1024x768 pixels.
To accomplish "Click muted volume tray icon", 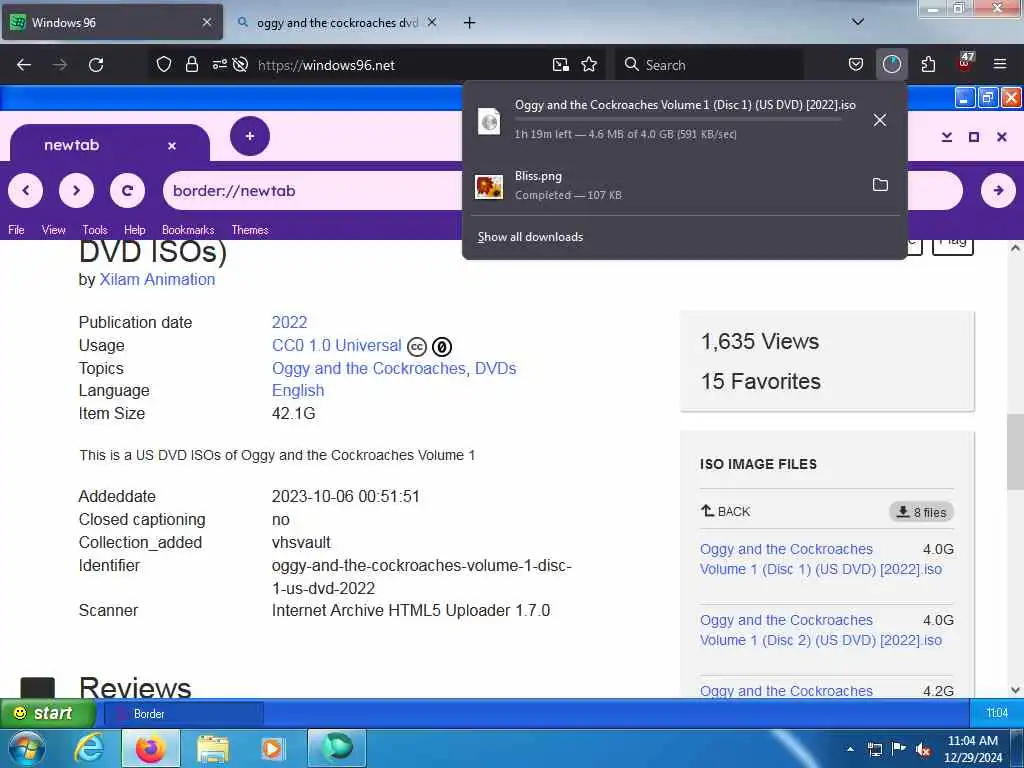I will point(923,750).
